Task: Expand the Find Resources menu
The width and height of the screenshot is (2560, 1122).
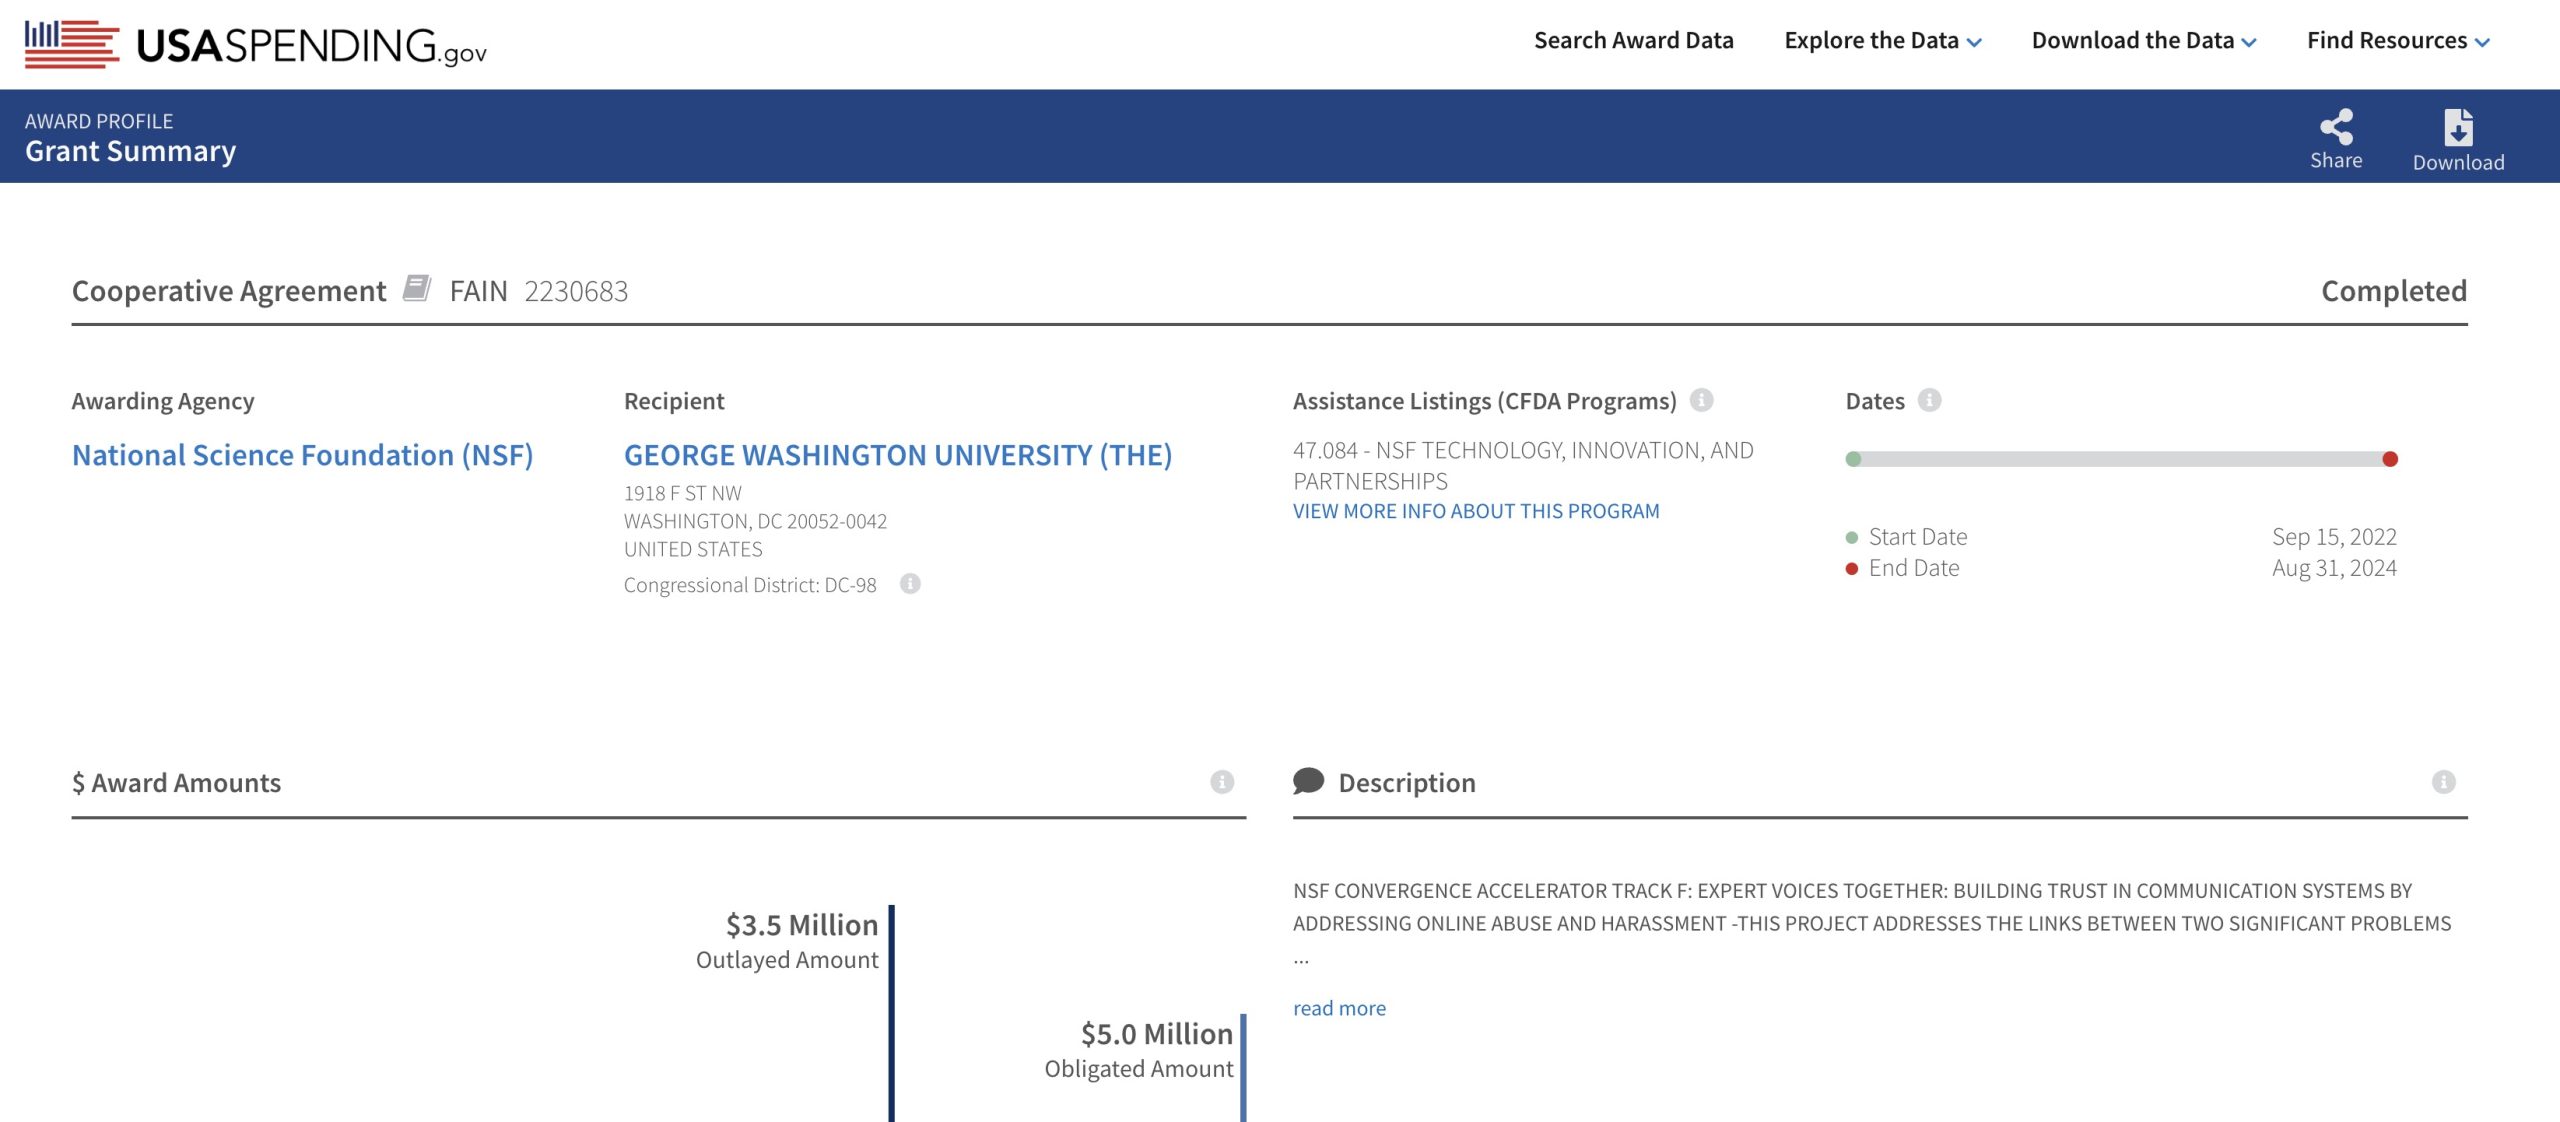Action: point(2397,40)
